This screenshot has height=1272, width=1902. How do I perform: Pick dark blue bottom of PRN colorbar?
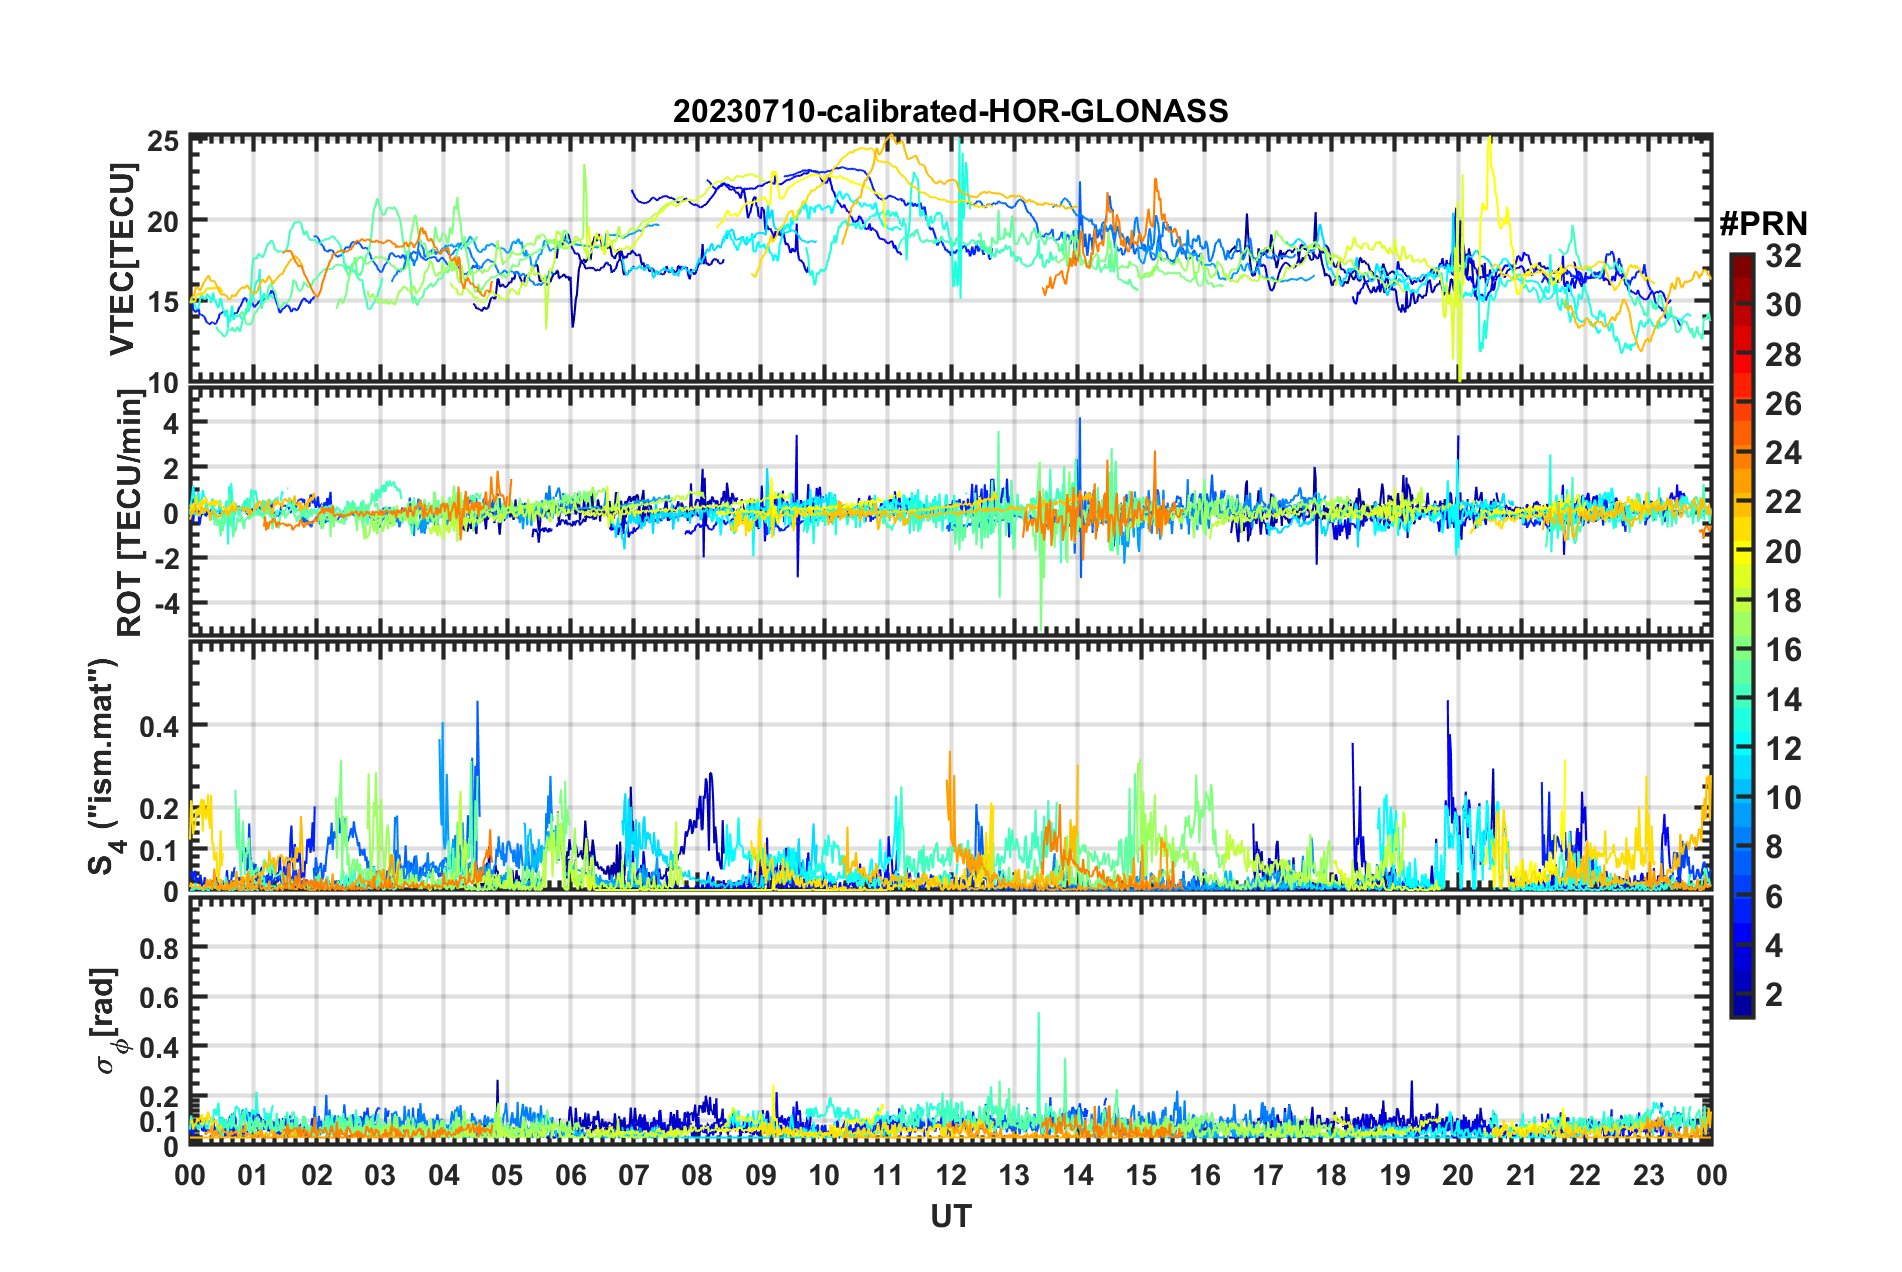click(1741, 1008)
